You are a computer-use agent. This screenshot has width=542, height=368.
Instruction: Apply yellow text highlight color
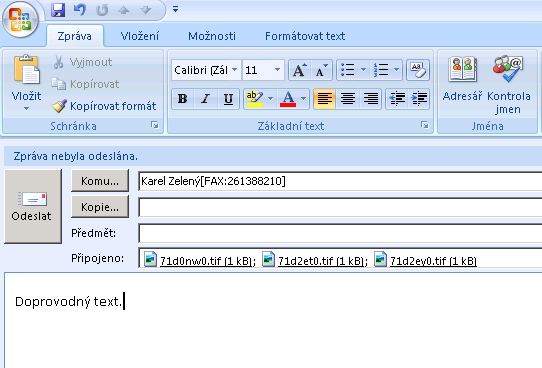point(255,99)
